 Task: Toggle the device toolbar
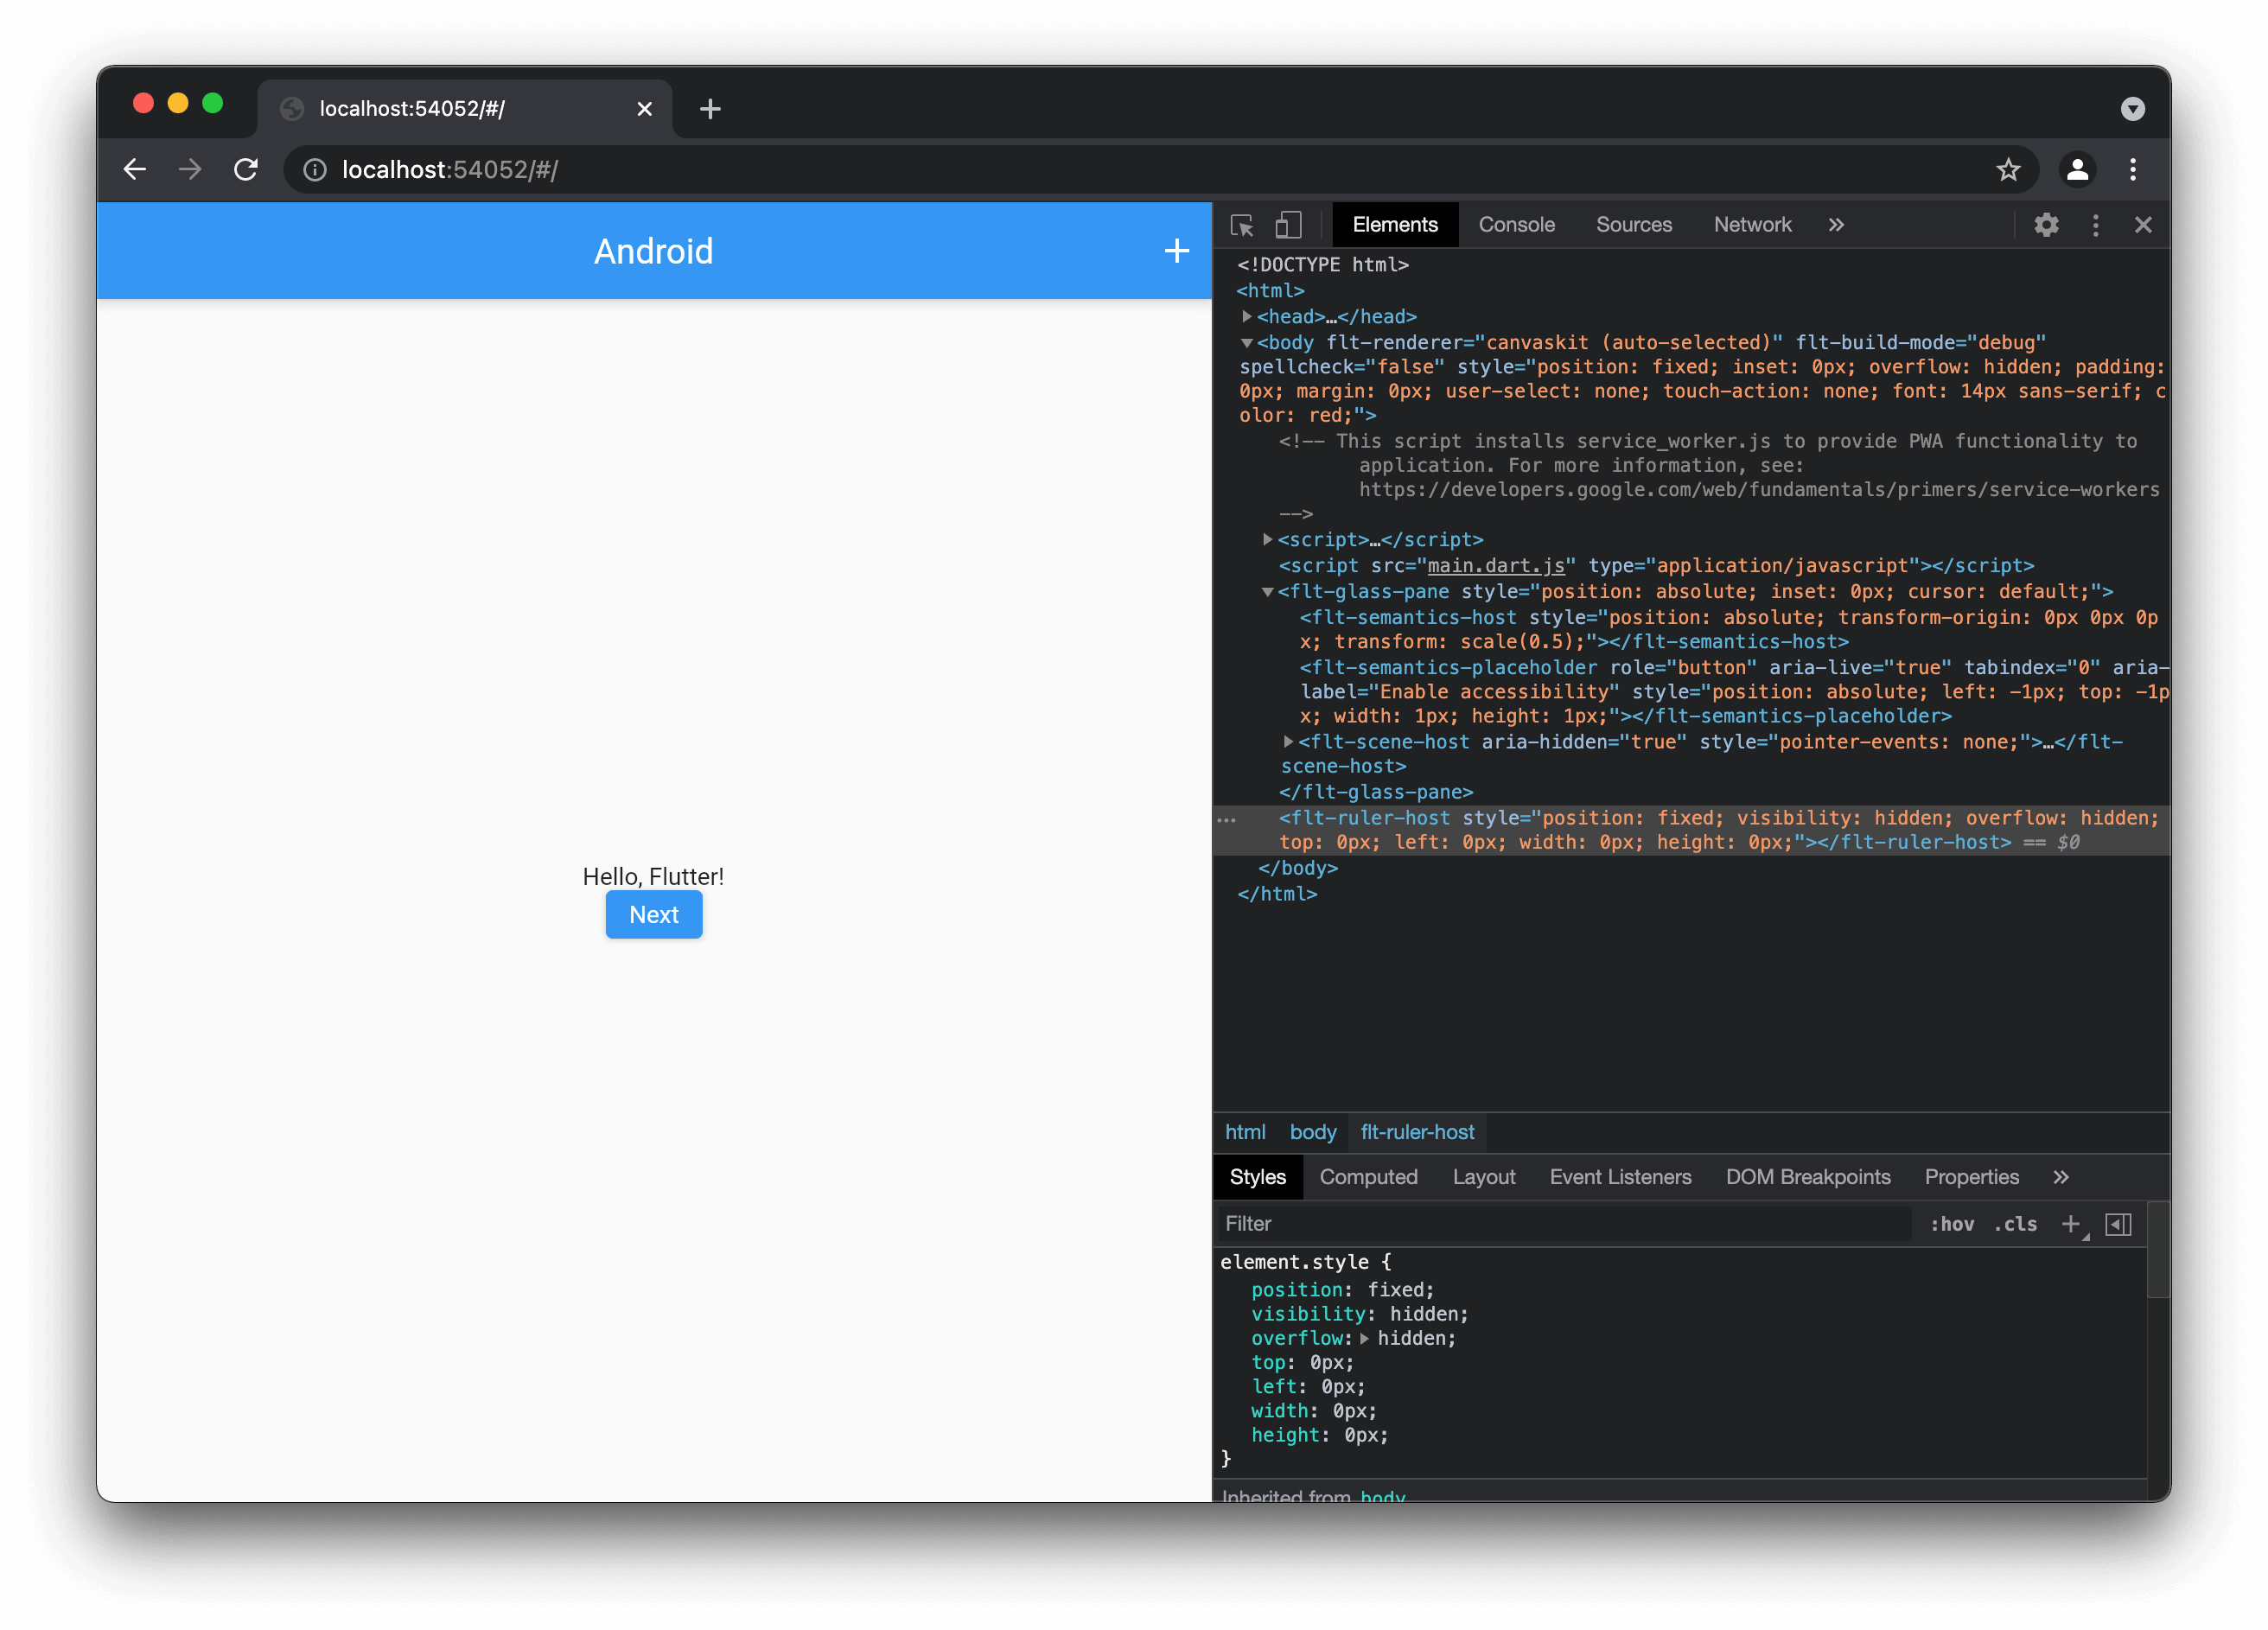1288,225
